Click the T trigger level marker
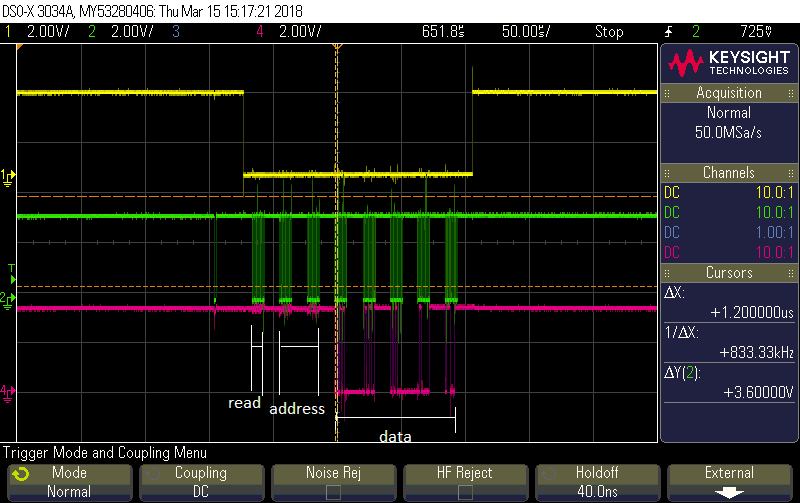Image resolution: width=800 pixels, height=503 pixels. click(x=12, y=273)
